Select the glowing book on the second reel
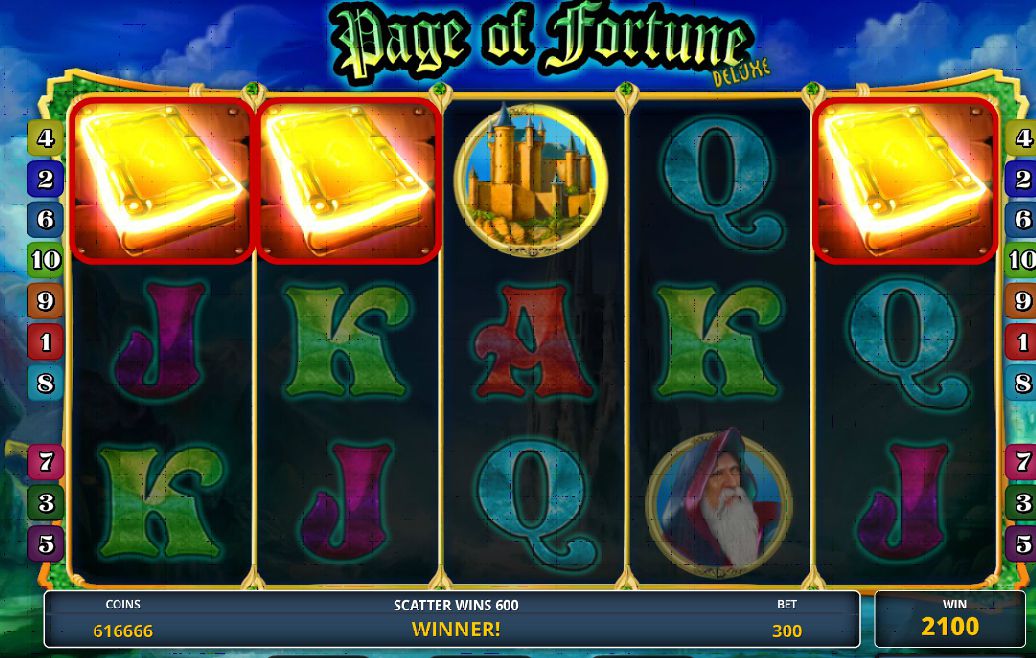1036x658 pixels. 348,180
